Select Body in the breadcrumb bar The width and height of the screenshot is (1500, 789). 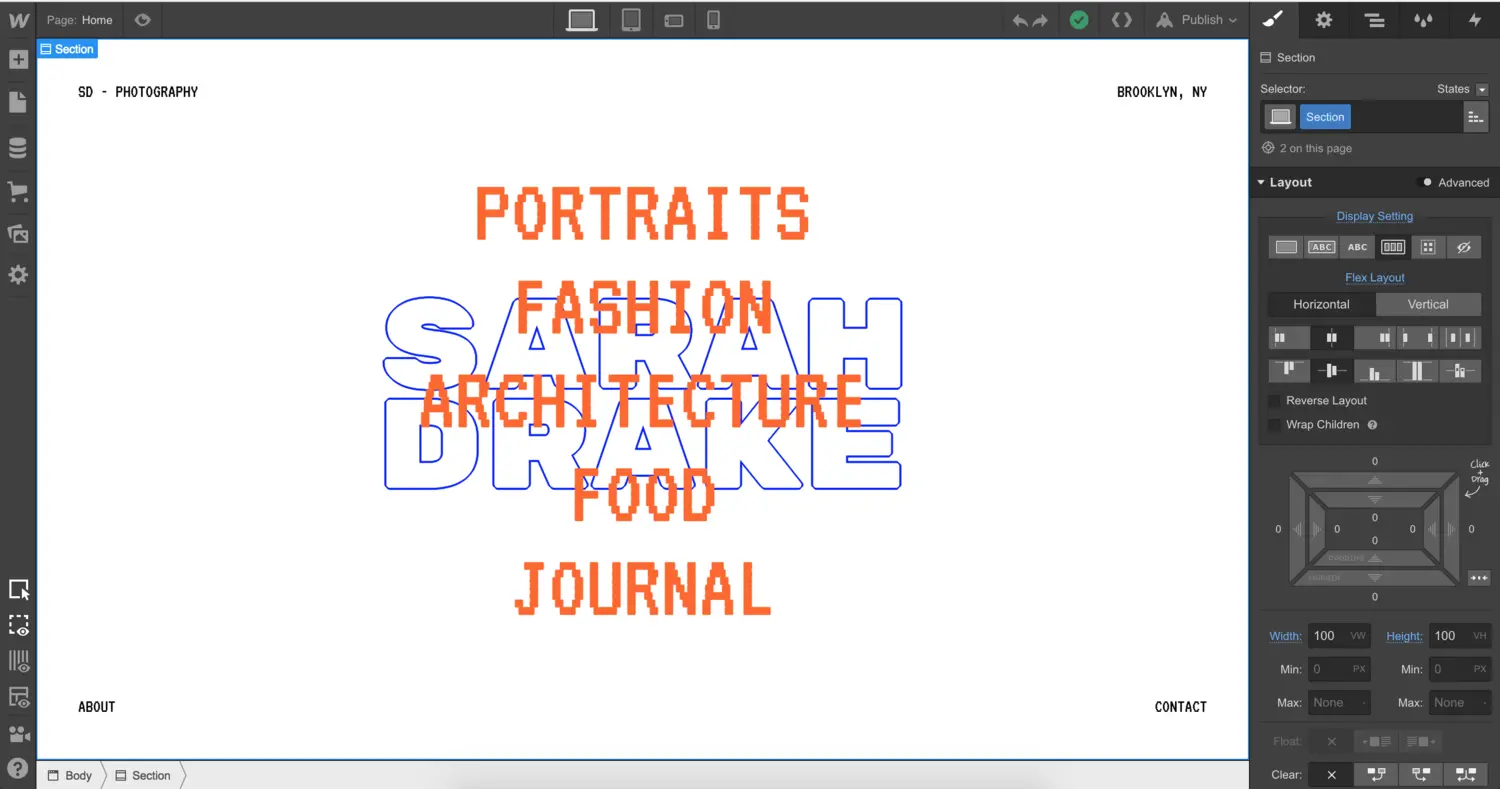(70, 775)
